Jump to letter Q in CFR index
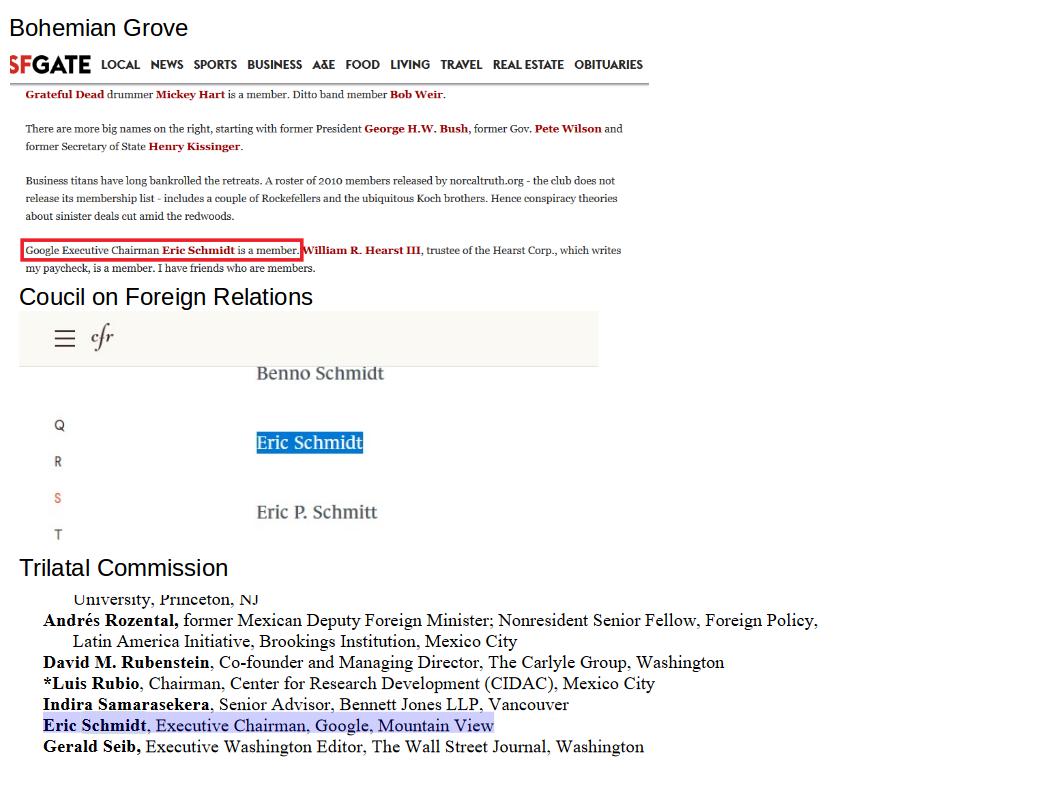The height and width of the screenshot is (794, 1058). [x=59, y=426]
